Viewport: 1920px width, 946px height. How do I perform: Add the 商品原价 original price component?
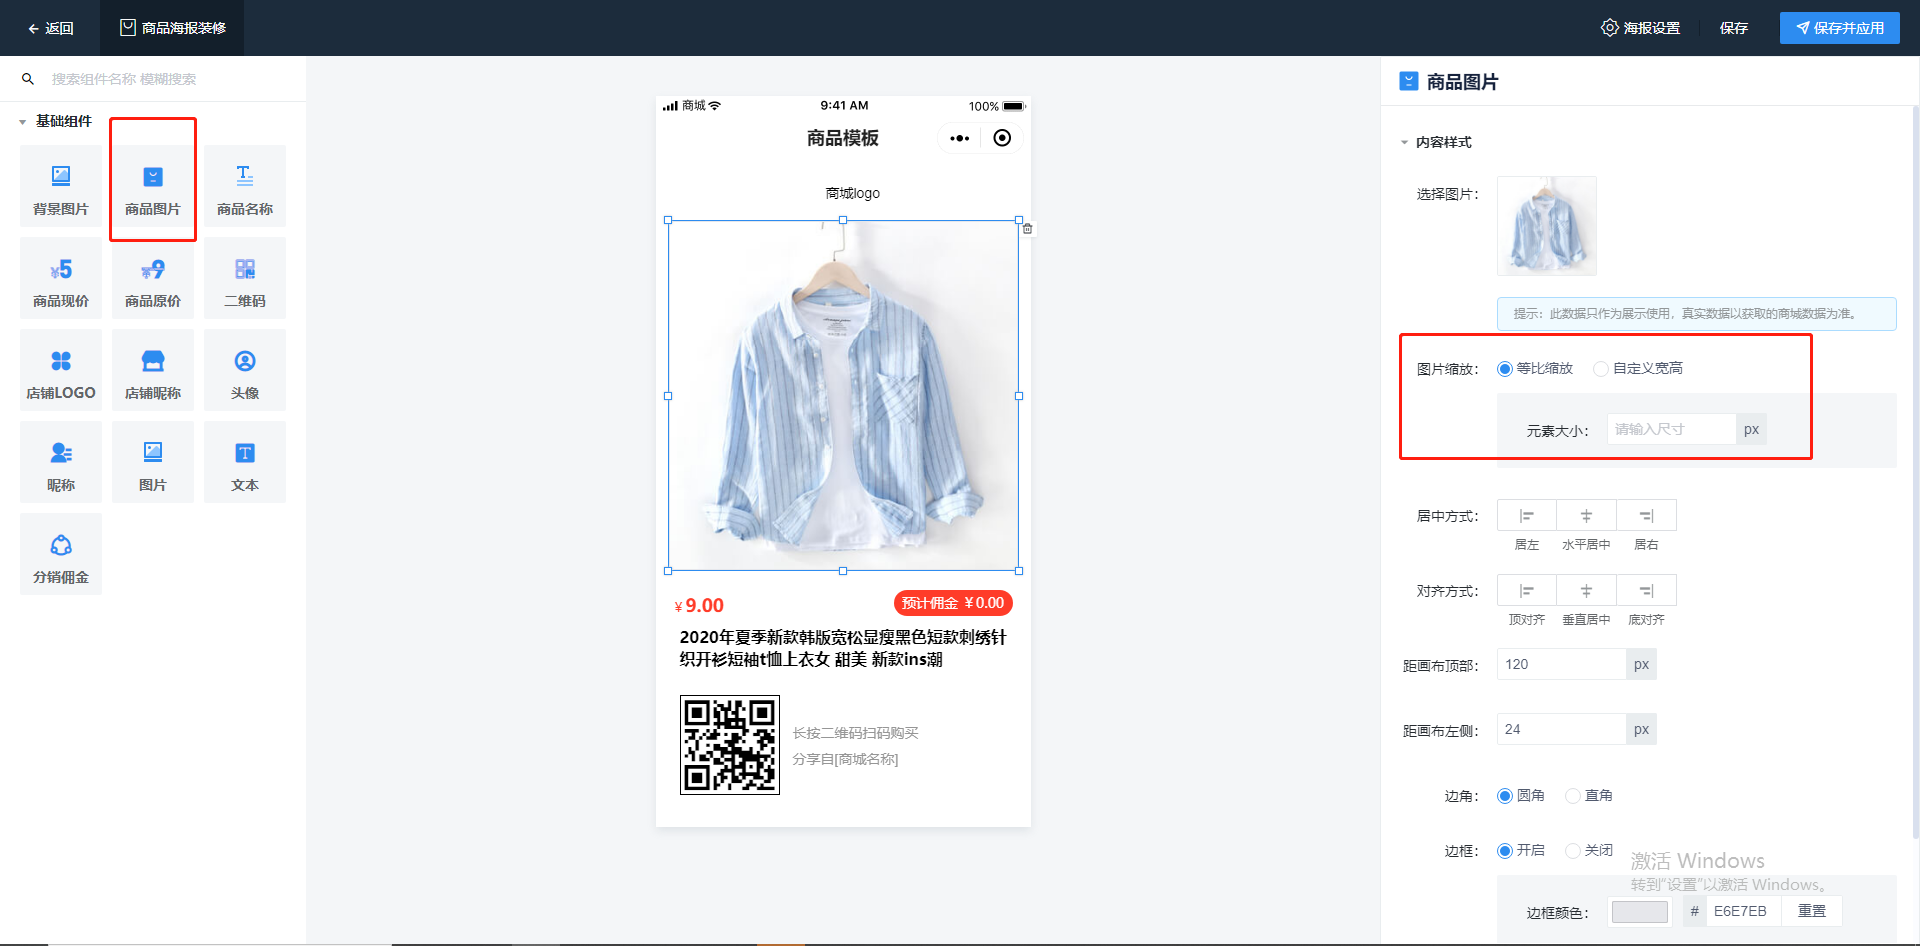(153, 278)
